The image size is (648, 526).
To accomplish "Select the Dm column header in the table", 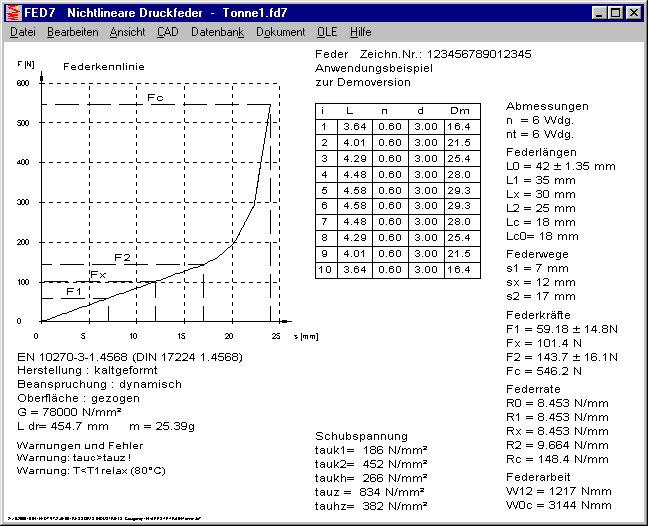I will [x=458, y=111].
